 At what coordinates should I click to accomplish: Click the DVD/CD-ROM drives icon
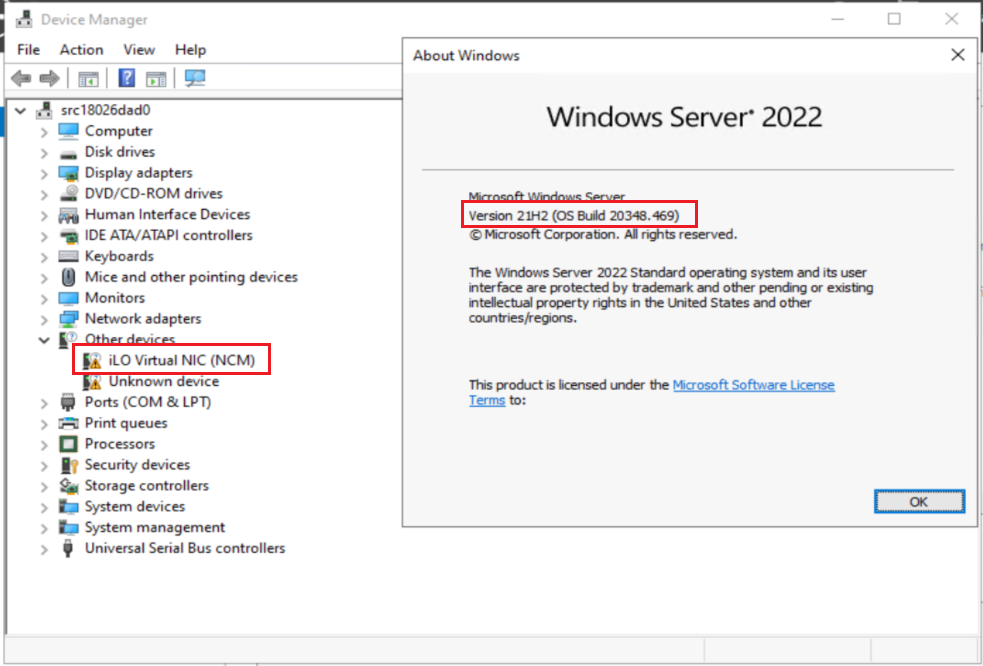pyautogui.click(x=68, y=194)
